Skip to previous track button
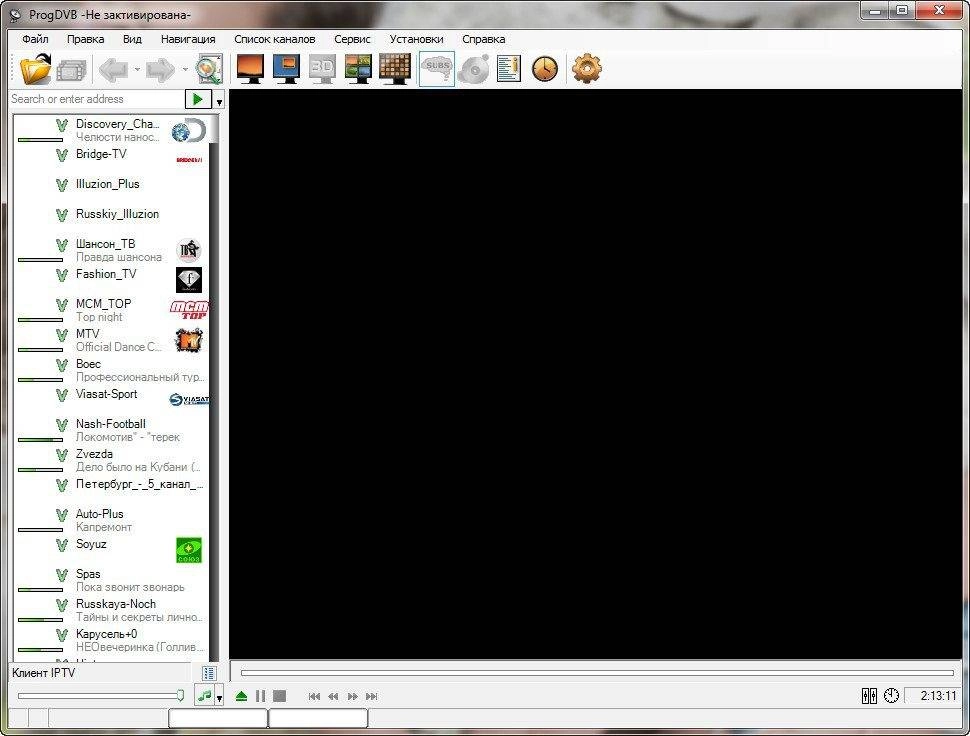 coord(314,696)
